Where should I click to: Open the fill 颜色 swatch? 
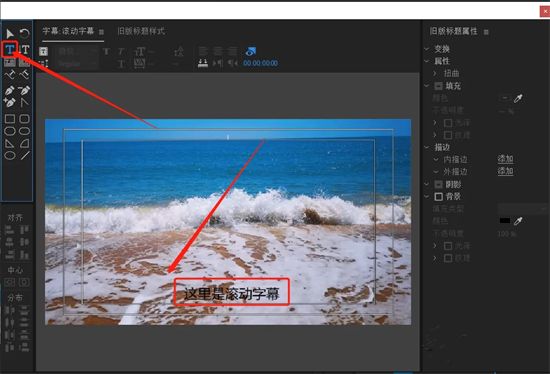point(505,98)
